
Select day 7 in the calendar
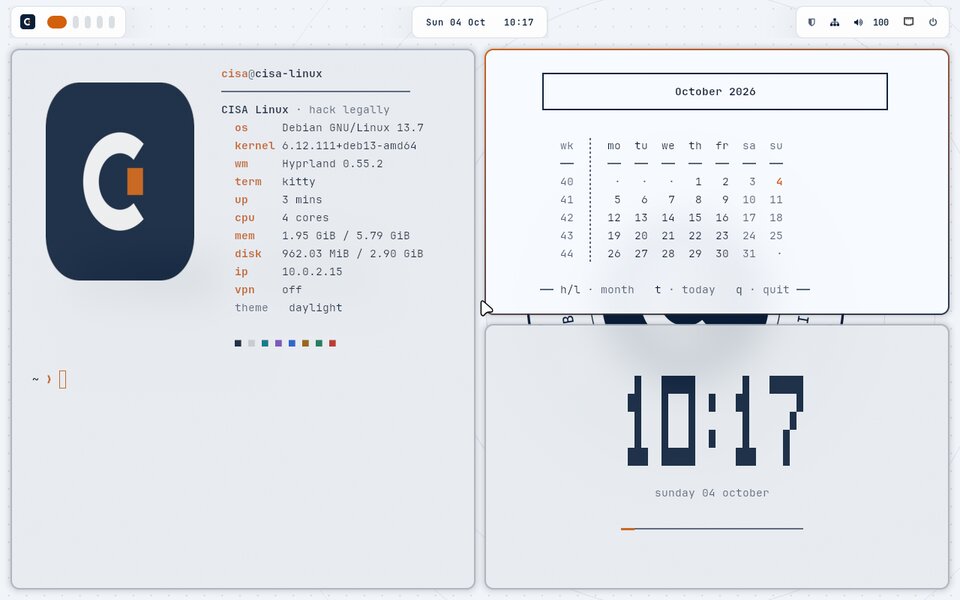(x=671, y=200)
